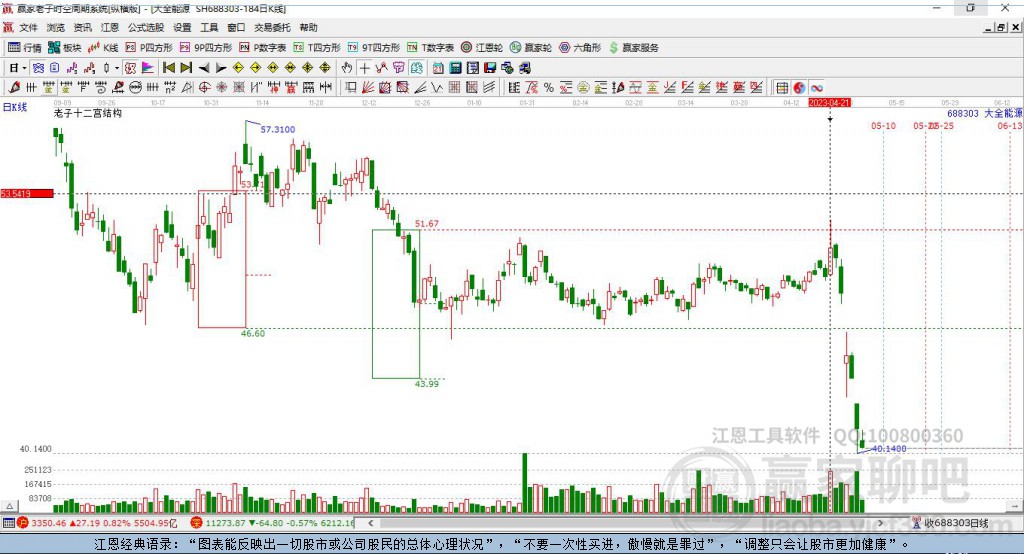Click the 05-10 future date label

(883, 125)
